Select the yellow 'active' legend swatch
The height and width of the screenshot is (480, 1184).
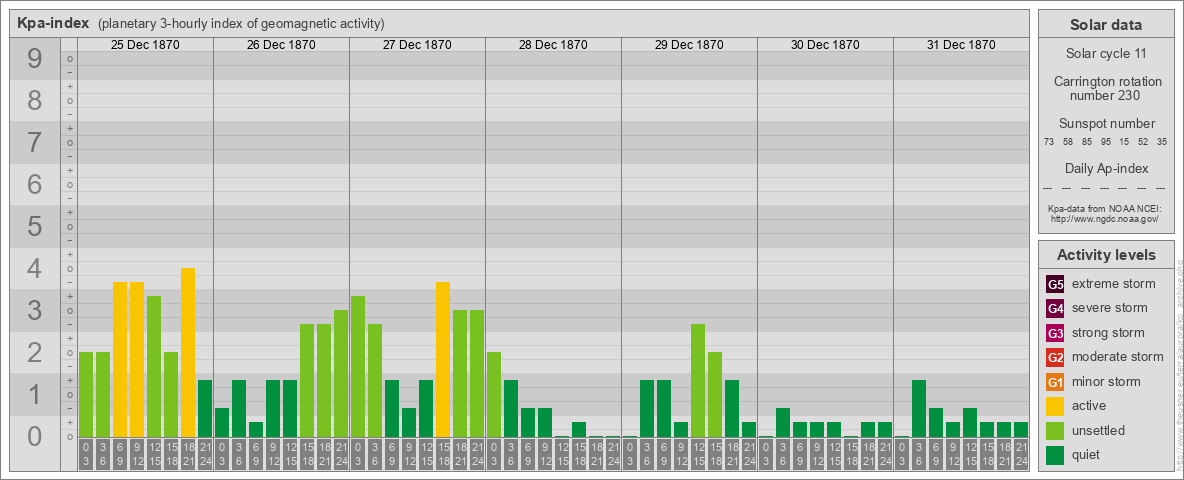(x=1055, y=406)
